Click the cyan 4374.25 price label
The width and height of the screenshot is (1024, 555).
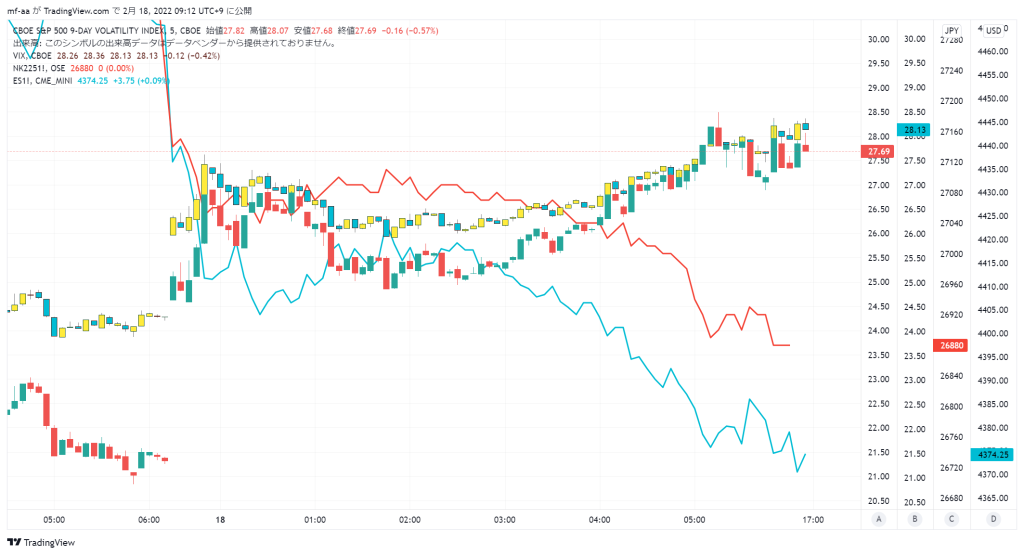(x=993, y=454)
